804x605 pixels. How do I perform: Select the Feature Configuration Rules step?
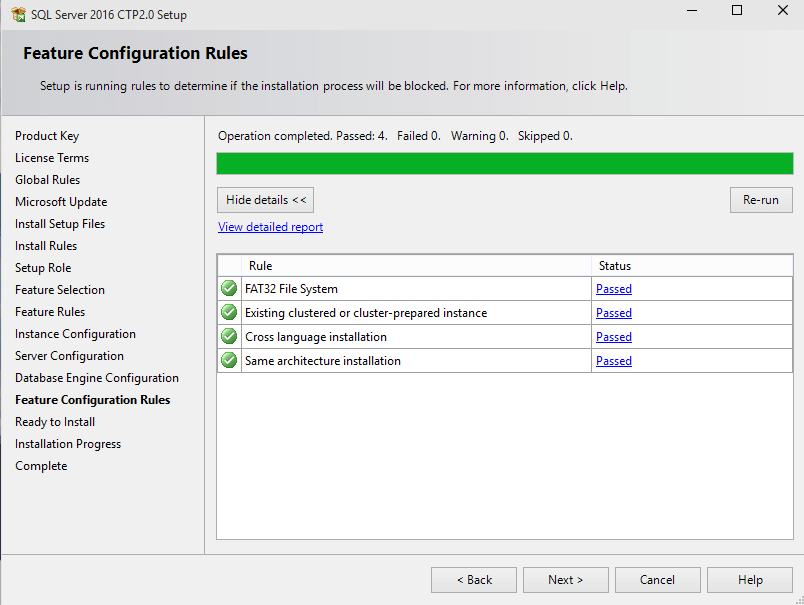coord(92,400)
